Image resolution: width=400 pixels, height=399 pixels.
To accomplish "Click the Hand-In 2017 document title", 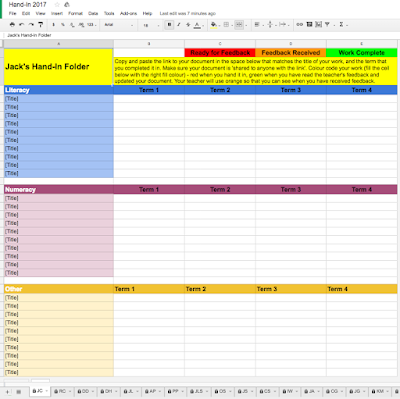I will pos(28,5).
